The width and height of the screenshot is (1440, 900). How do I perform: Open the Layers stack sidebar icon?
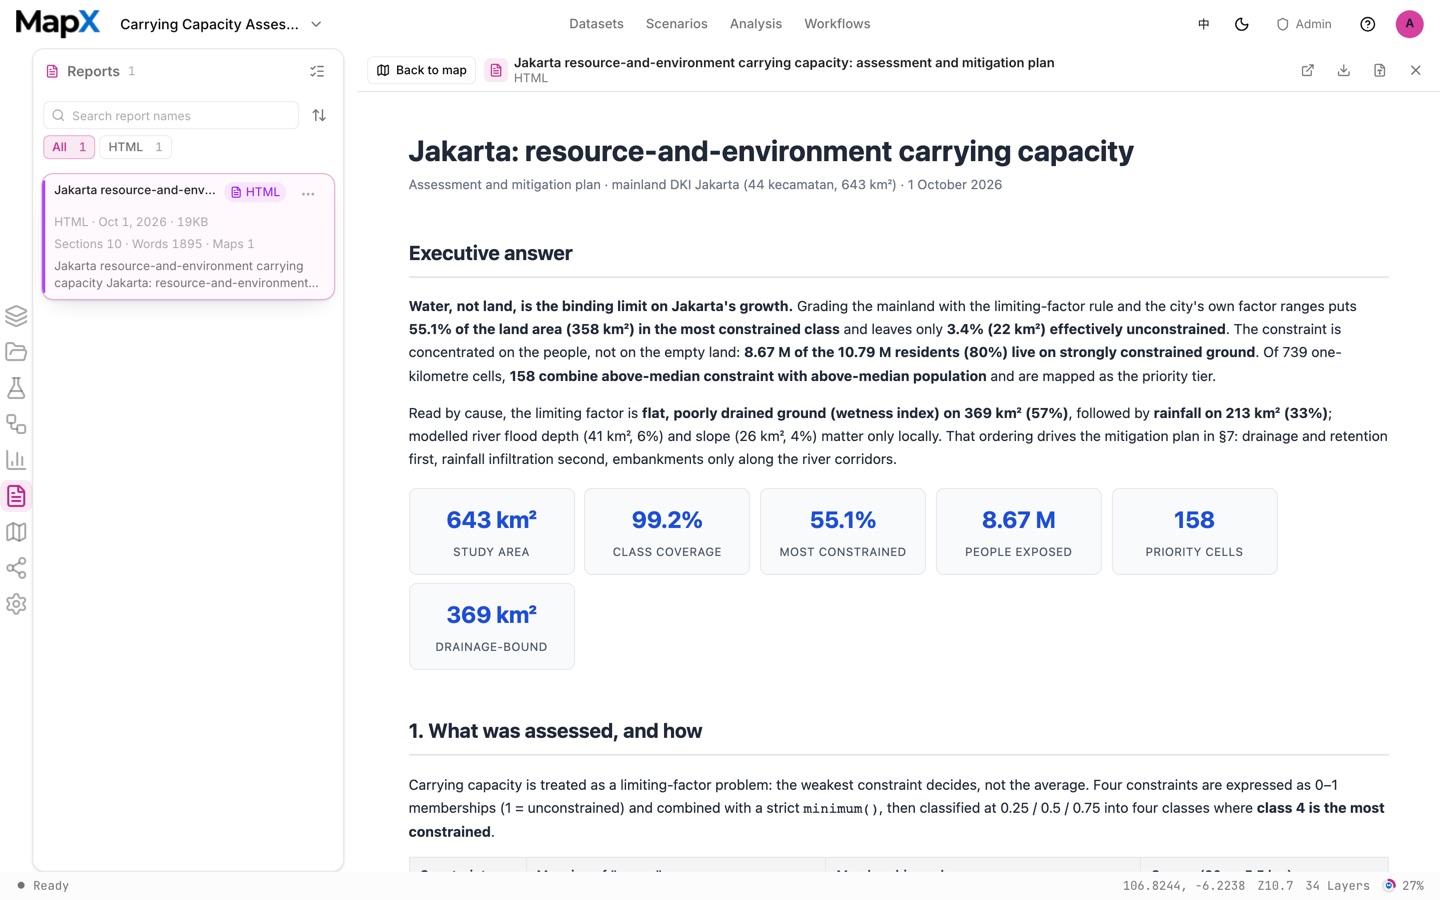pyautogui.click(x=16, y=316)
